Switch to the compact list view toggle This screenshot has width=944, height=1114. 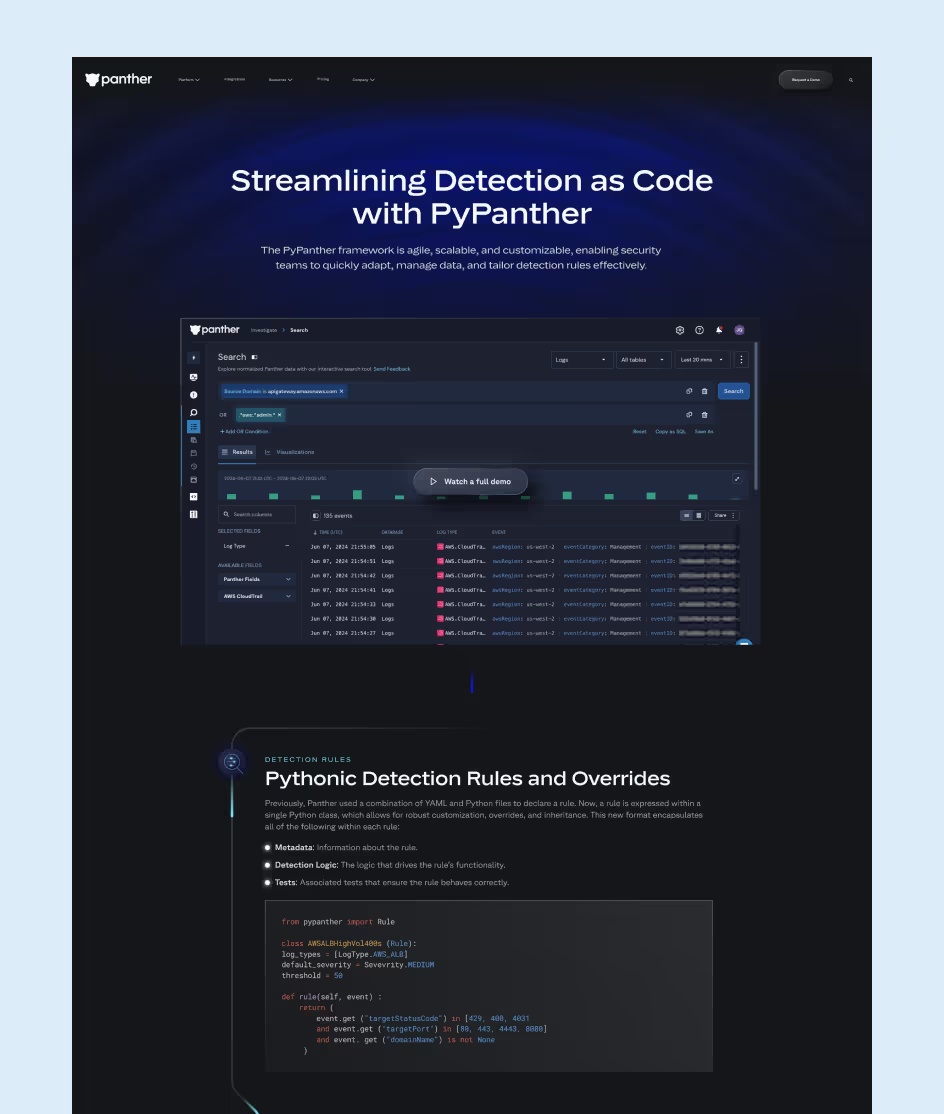[686, 516]
